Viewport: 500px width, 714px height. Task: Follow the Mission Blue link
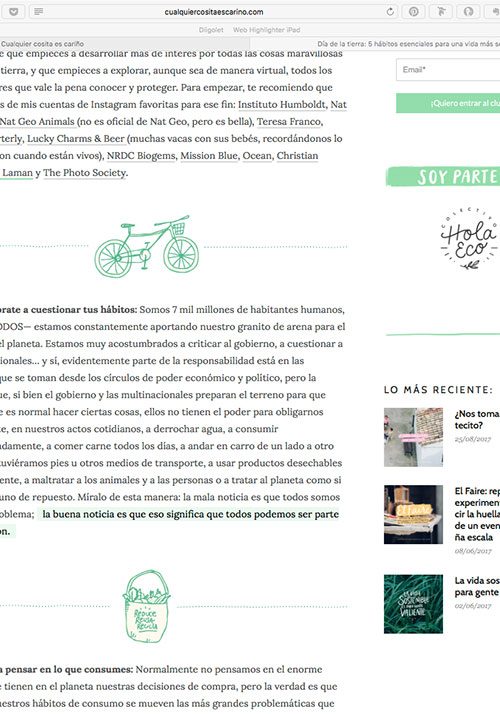click(x=209, y=156)
